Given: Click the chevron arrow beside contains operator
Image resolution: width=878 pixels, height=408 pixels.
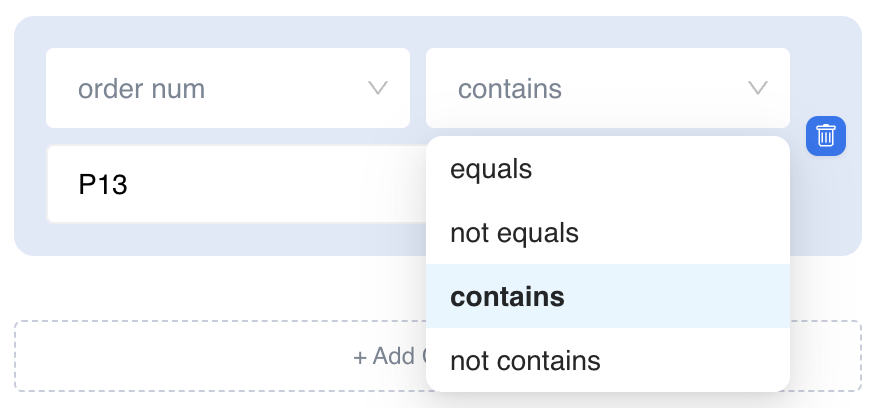Looking at the screenshot, I should coord(758,88).
